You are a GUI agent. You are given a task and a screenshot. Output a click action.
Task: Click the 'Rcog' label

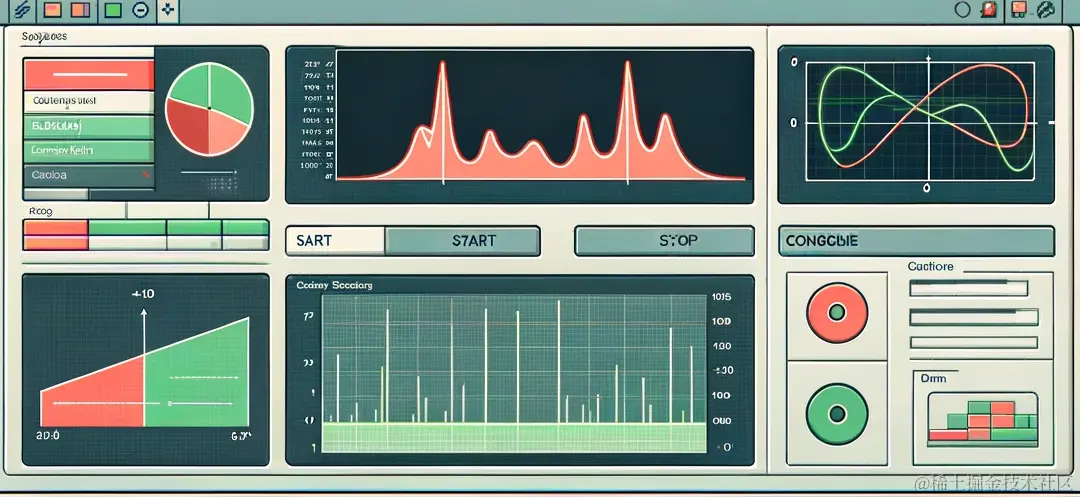[x=41, y=211]
